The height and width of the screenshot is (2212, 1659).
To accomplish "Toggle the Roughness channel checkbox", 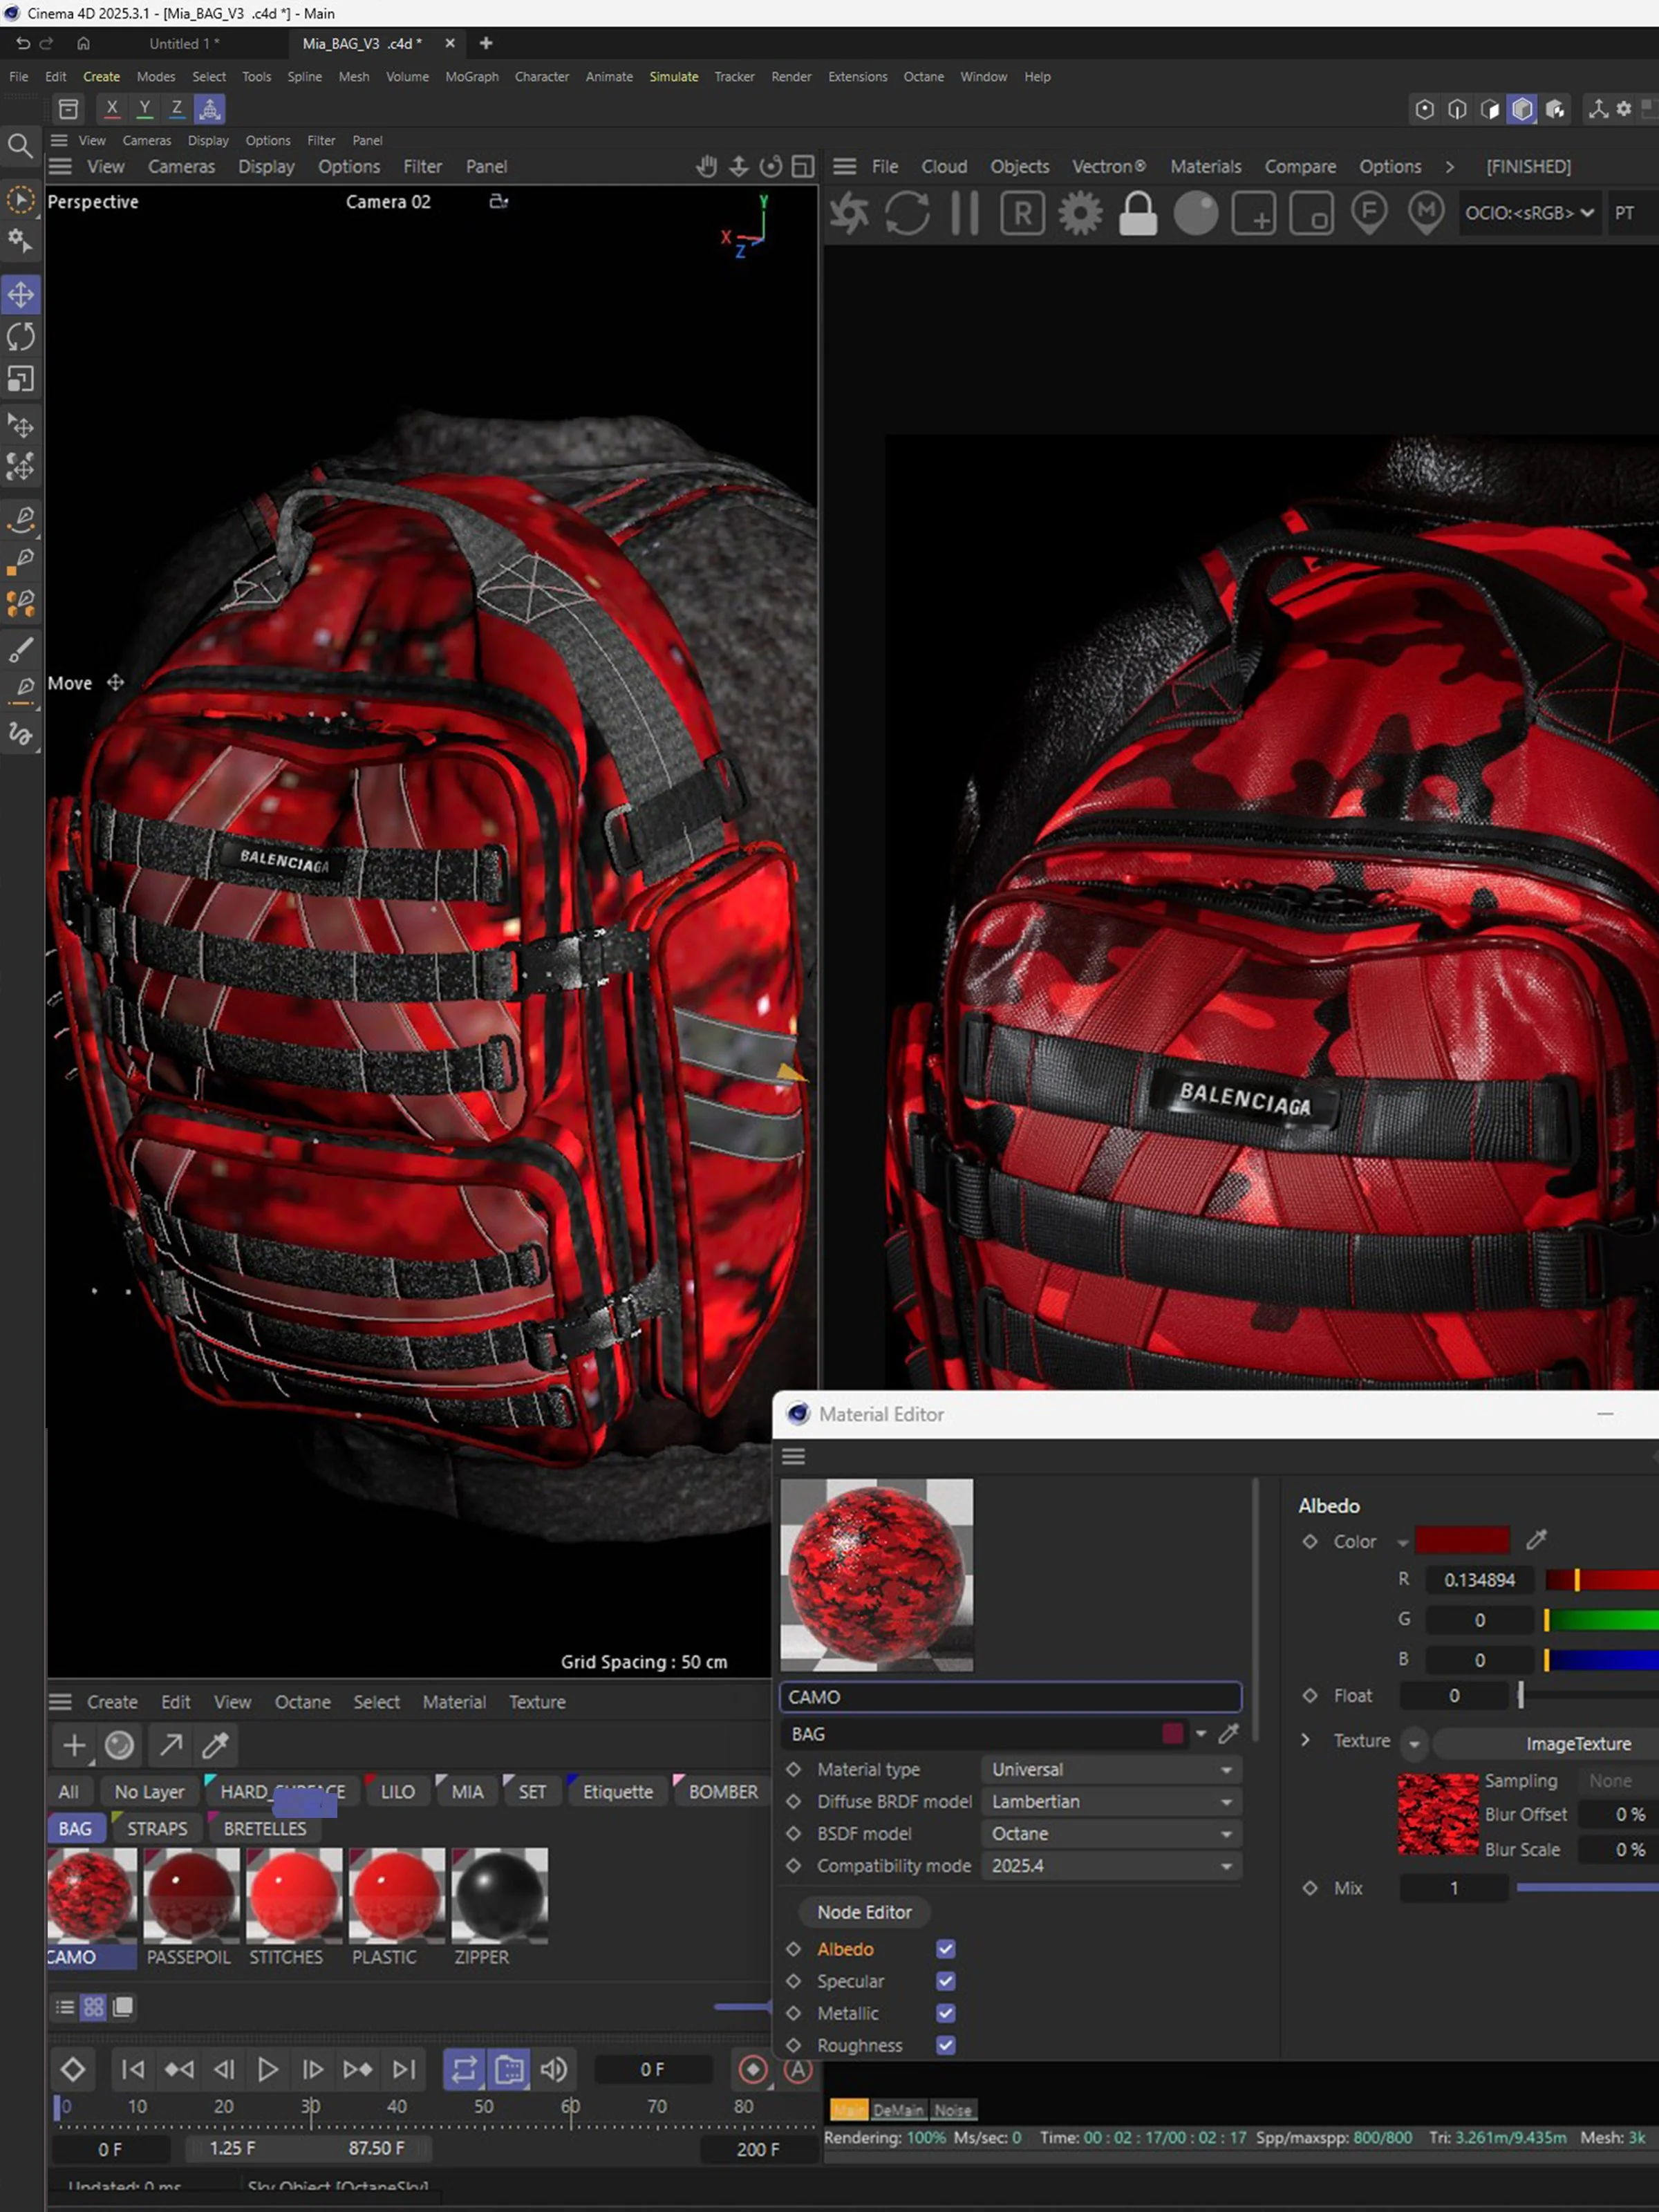I will pyautogui.click(x=946, y=2045).
